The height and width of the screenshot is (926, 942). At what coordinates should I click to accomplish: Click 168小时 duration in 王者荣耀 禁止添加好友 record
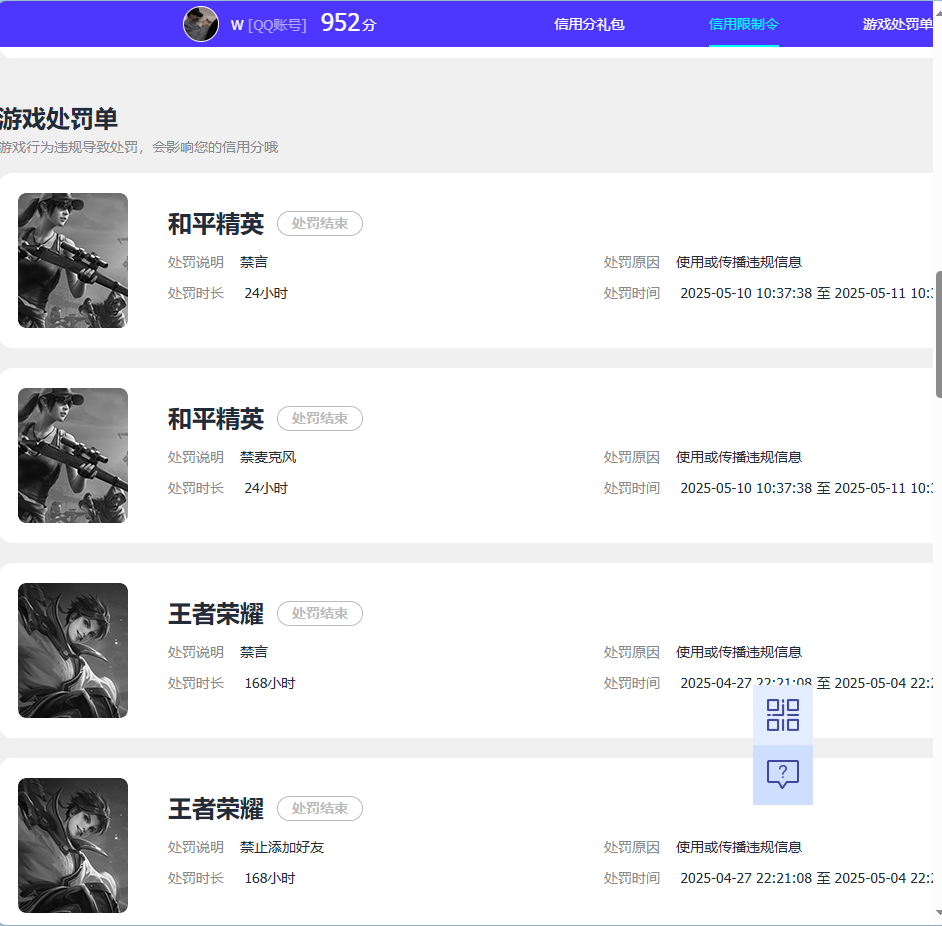pos(270,879)
